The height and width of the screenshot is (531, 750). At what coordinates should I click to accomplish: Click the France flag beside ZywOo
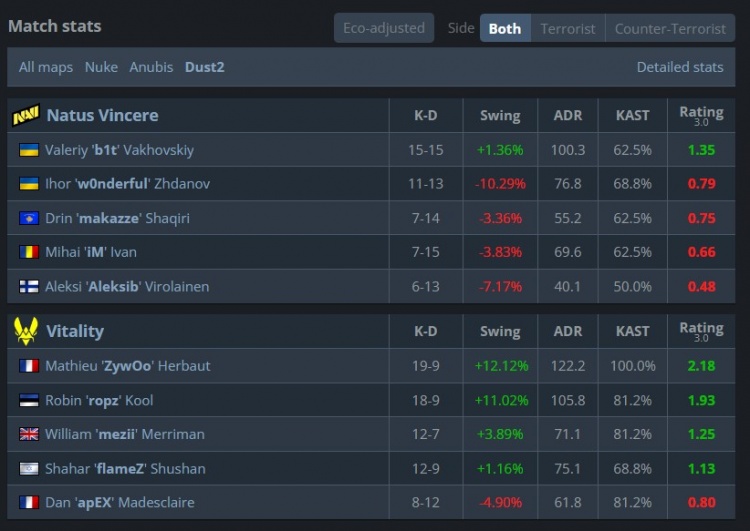[x=29, y=366]
